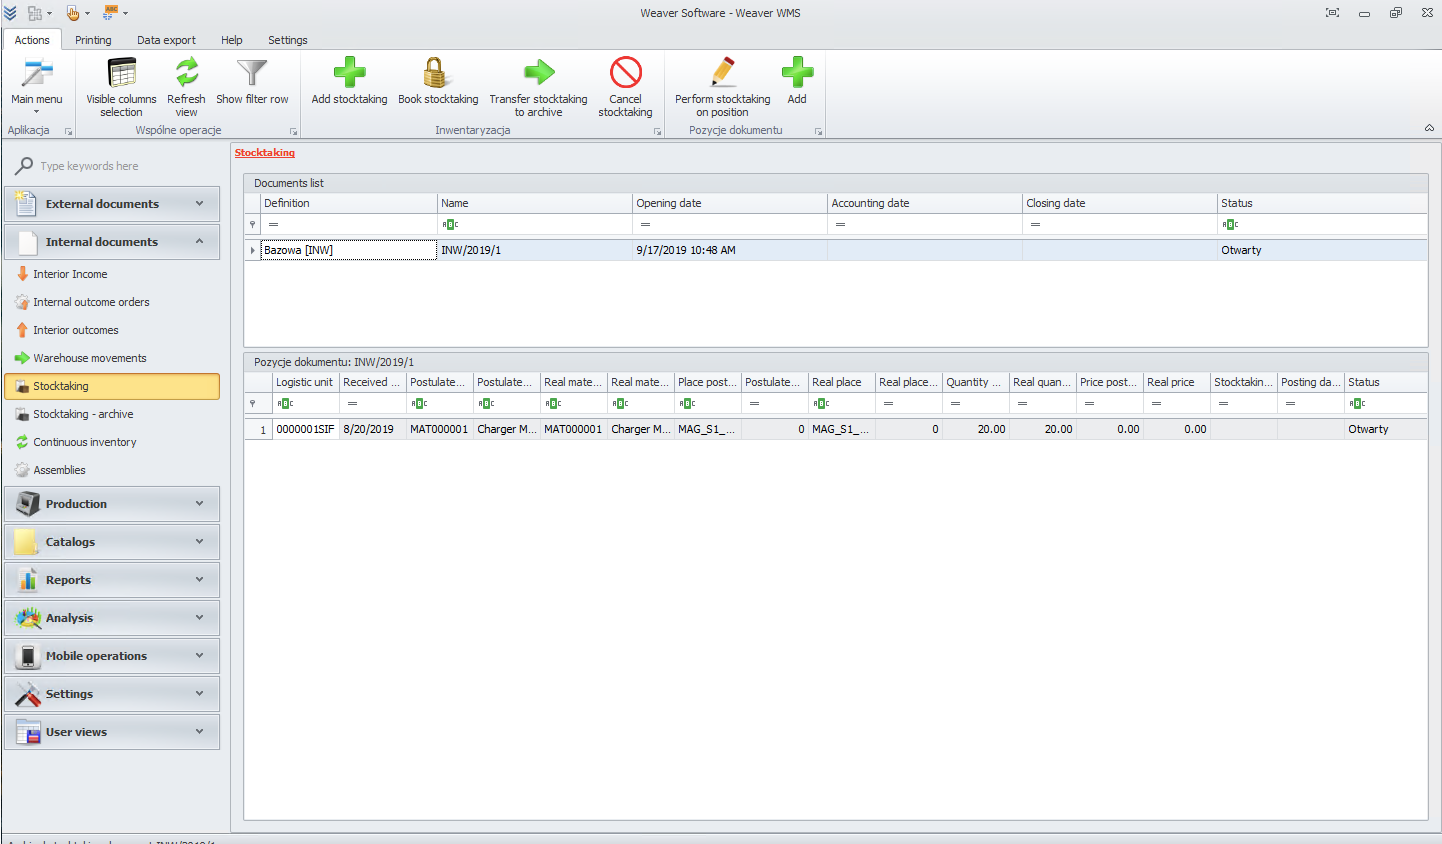The width and height of the screenshot is (1442, 844).
Task: Sort by Accounting date column header
Action: tap(925, 203)
